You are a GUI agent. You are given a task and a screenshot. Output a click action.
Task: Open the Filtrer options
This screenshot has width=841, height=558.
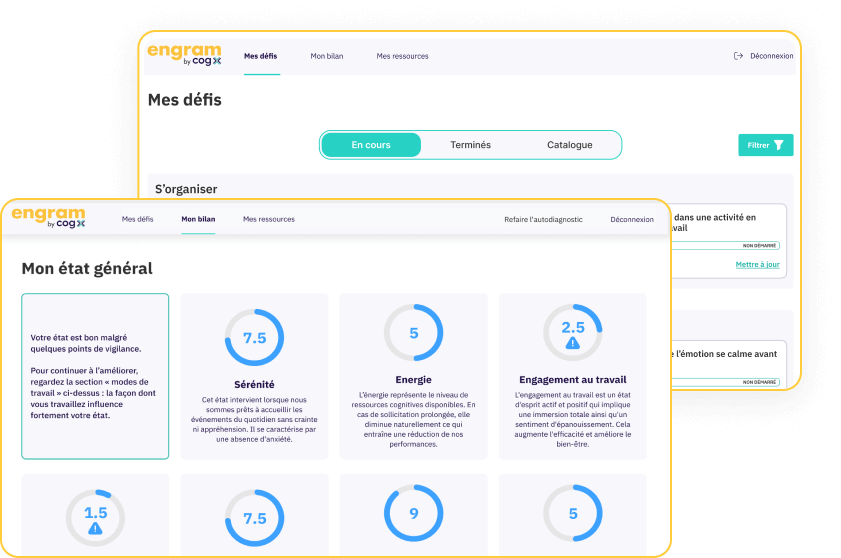pyautogui.click(x=765, y=145)
